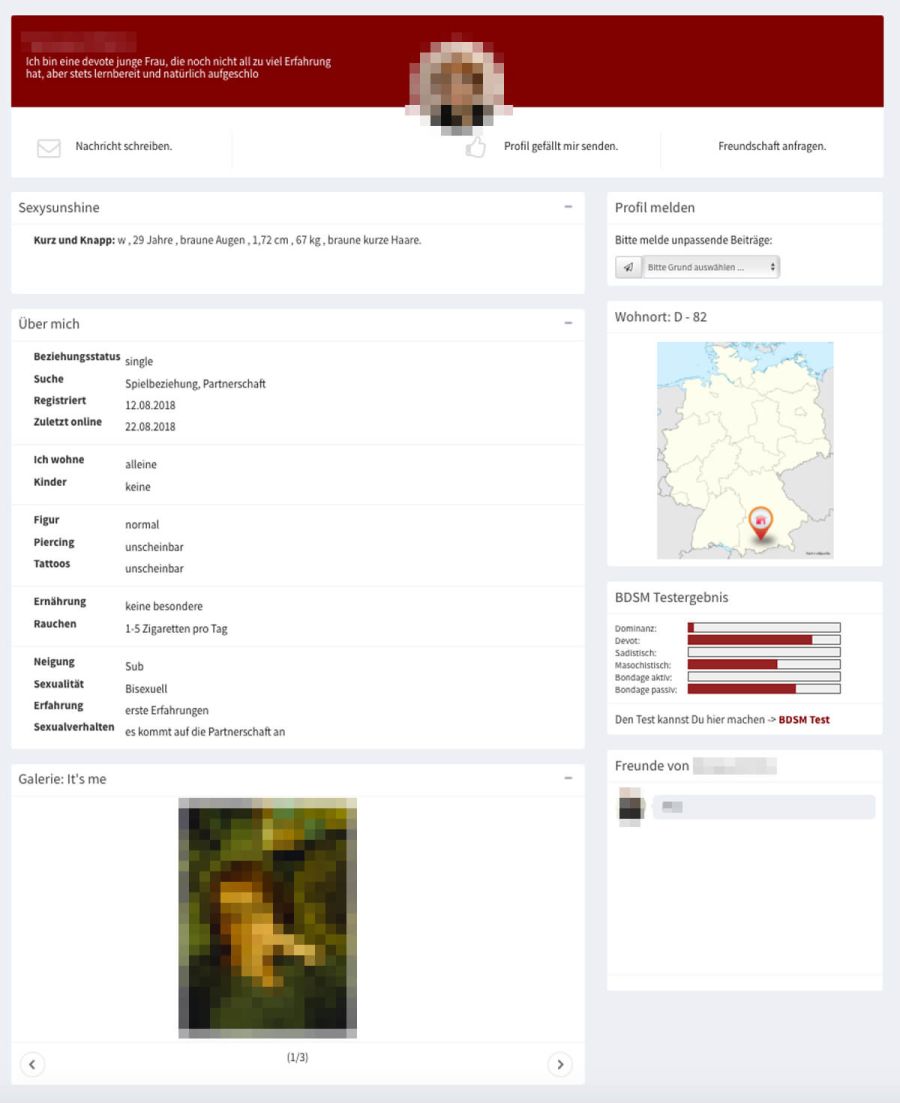The image size is (900, 1103).
Task: Click Wohnort: D - 82 heading
Action: point(661,317)
